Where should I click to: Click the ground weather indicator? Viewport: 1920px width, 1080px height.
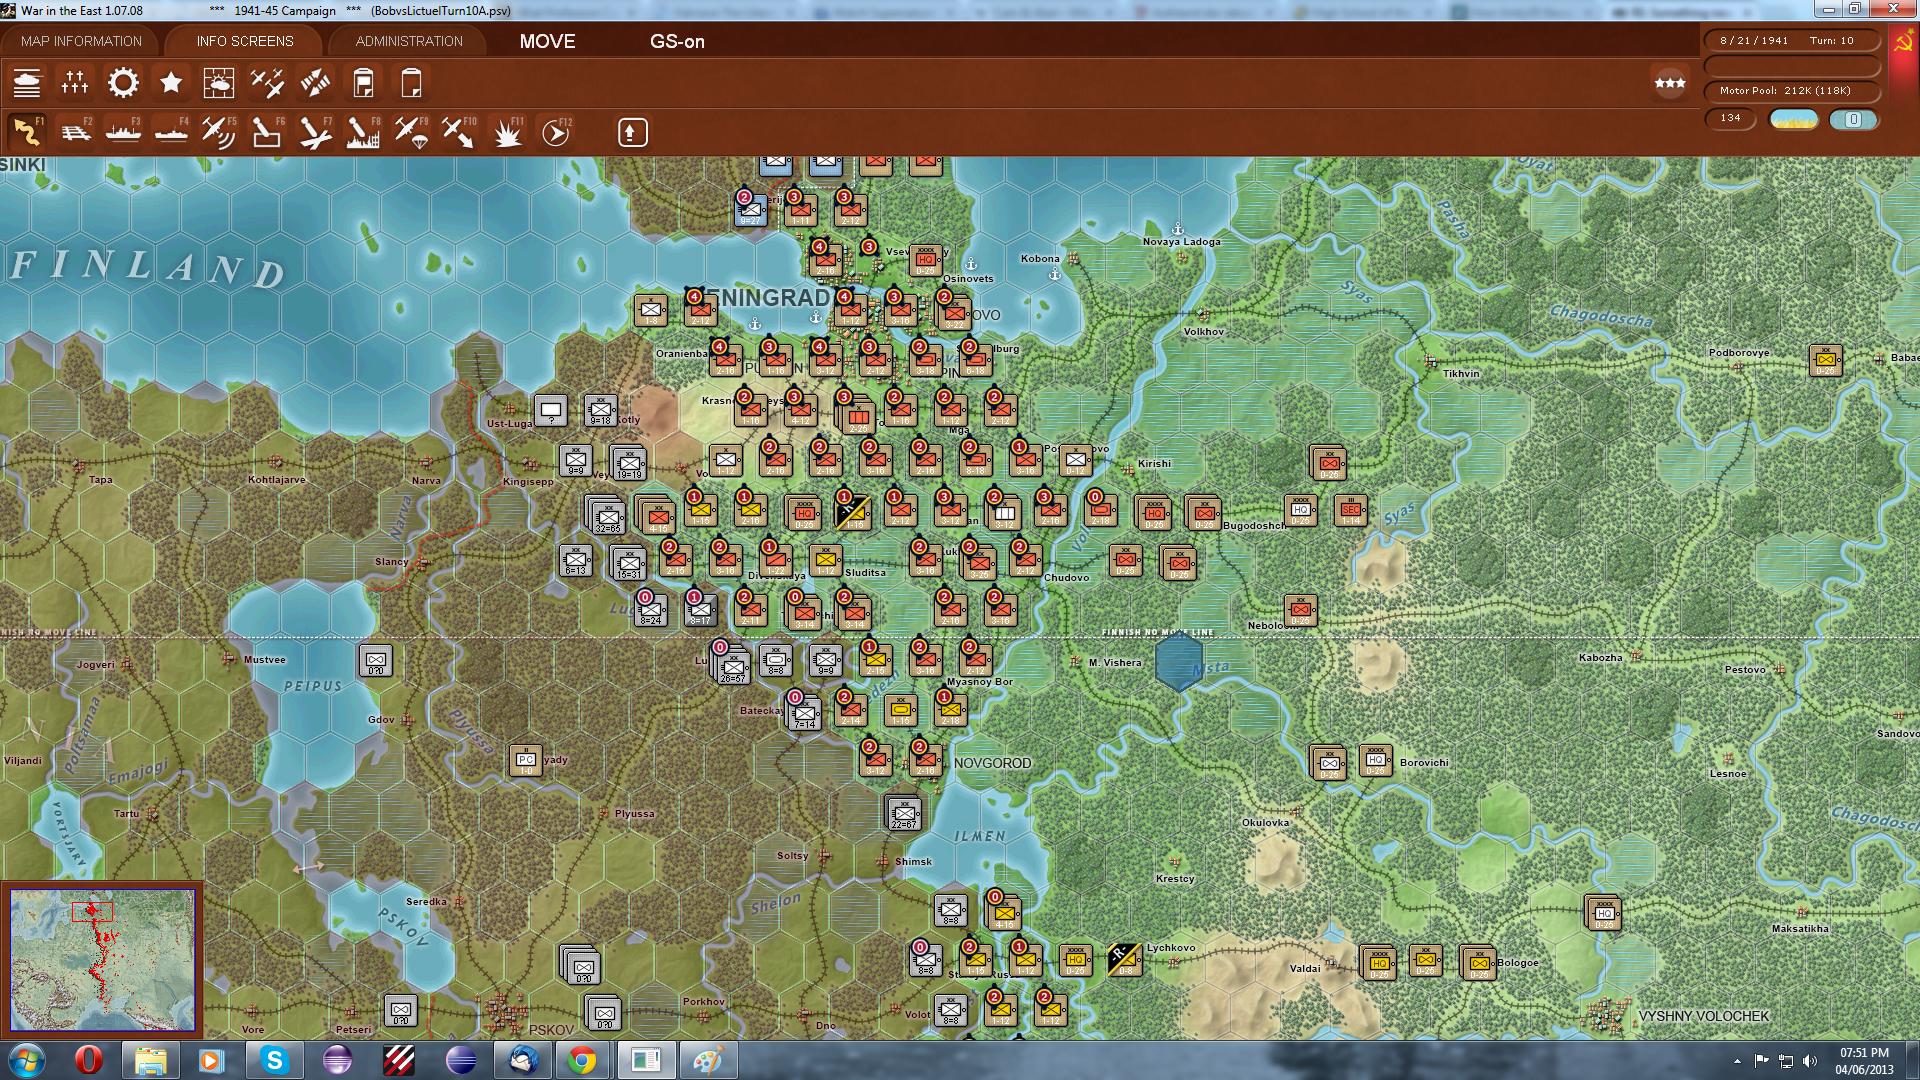1793,119
